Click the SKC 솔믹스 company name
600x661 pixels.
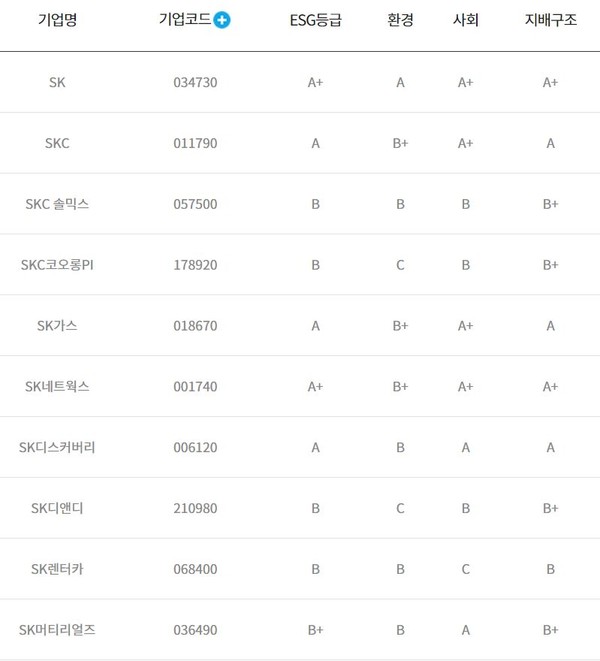(x=57, y=204)
